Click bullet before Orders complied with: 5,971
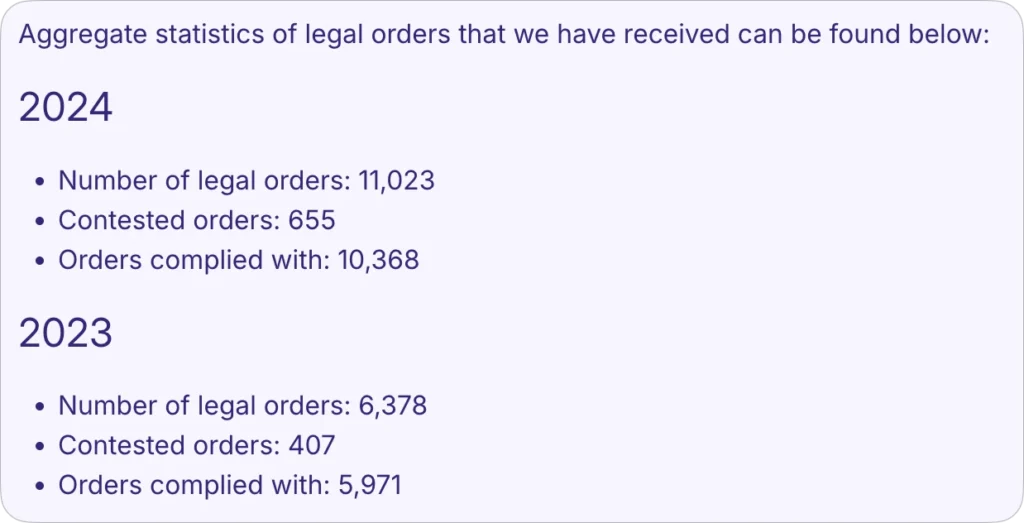This screenshot has height=523, width=1024. [40, 486]
